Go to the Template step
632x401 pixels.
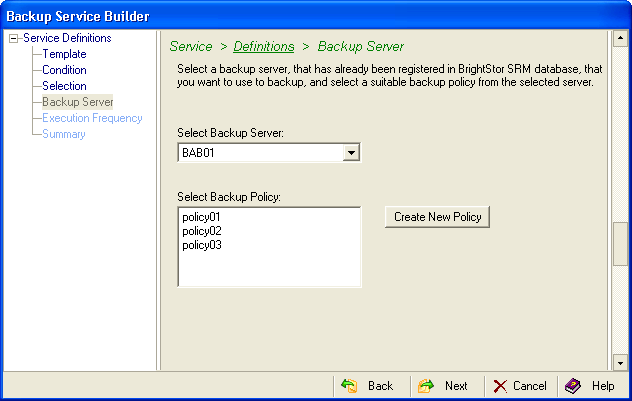click(x=64, y=54)
